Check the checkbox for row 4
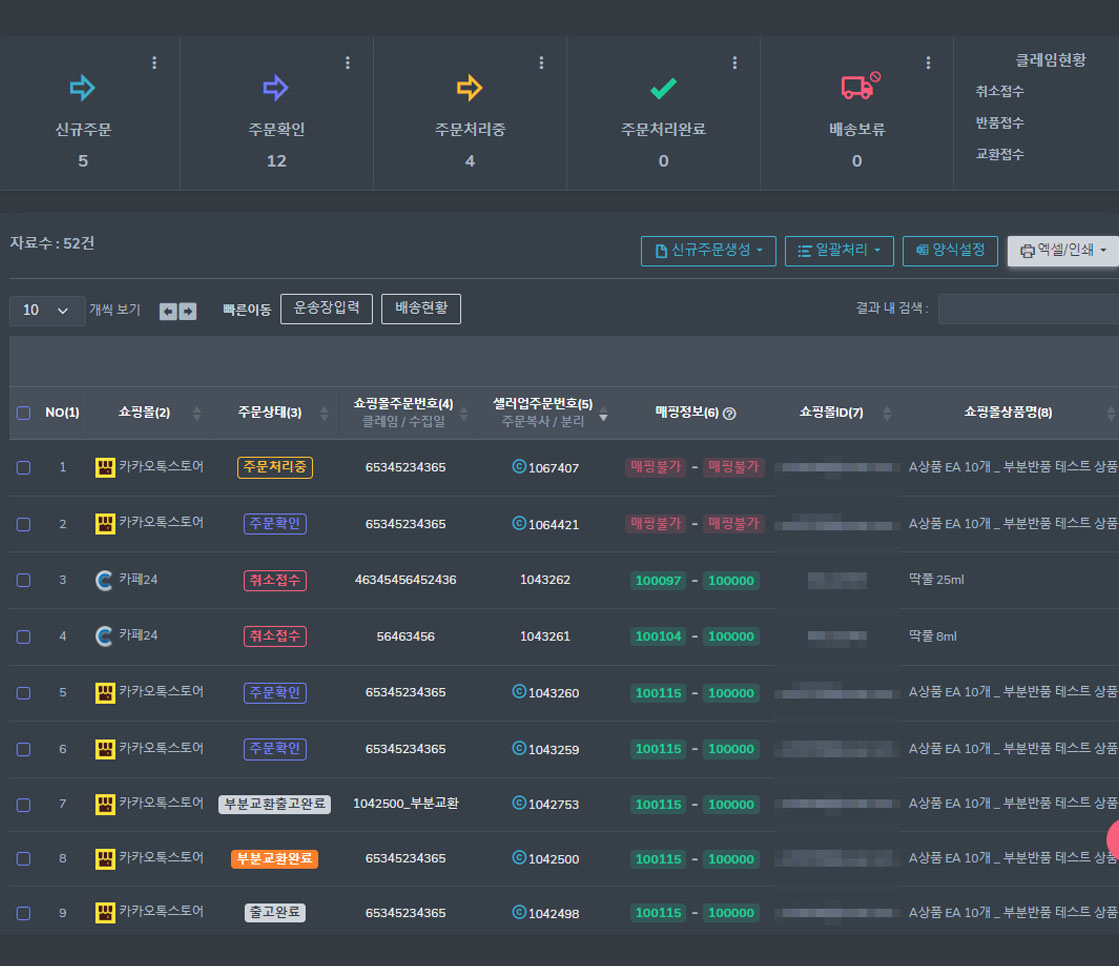This screenshot has height=966, width=1119. [x=24, y=636]
